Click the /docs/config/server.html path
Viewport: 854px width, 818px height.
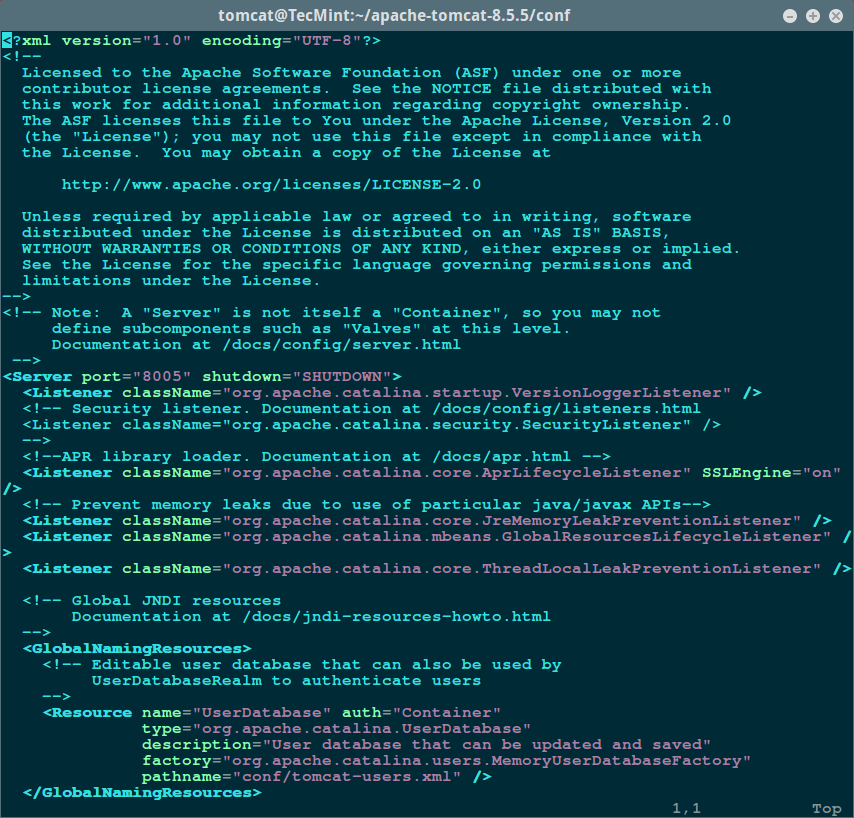coord(341,345)
